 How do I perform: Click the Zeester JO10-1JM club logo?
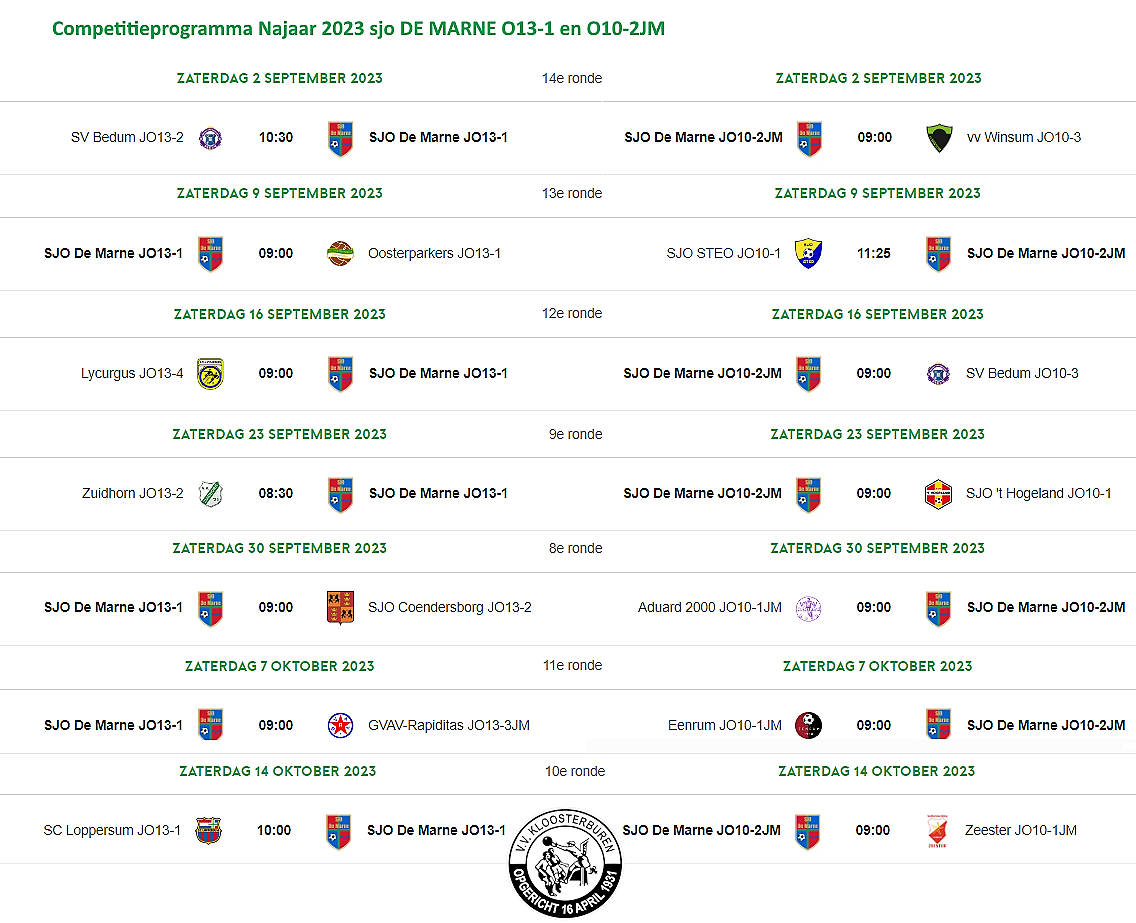point(937,831)
